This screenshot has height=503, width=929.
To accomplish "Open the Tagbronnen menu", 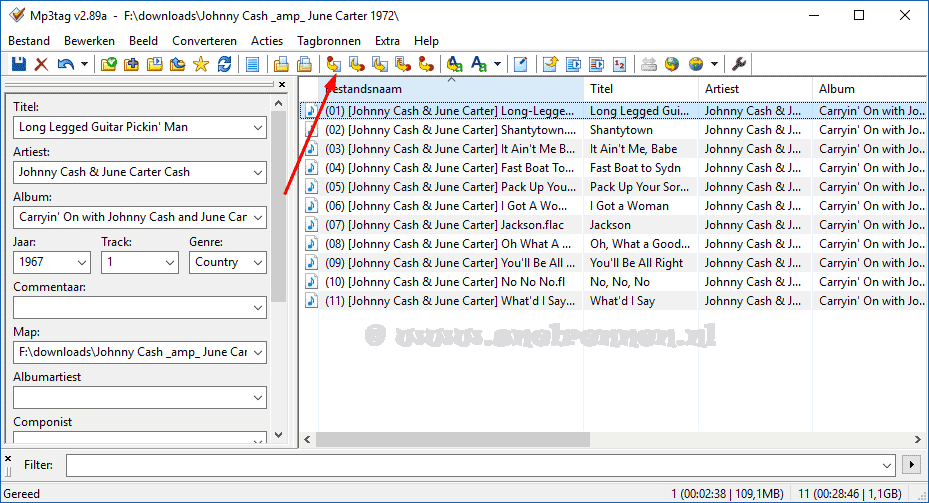I will [x=329, y=41].
